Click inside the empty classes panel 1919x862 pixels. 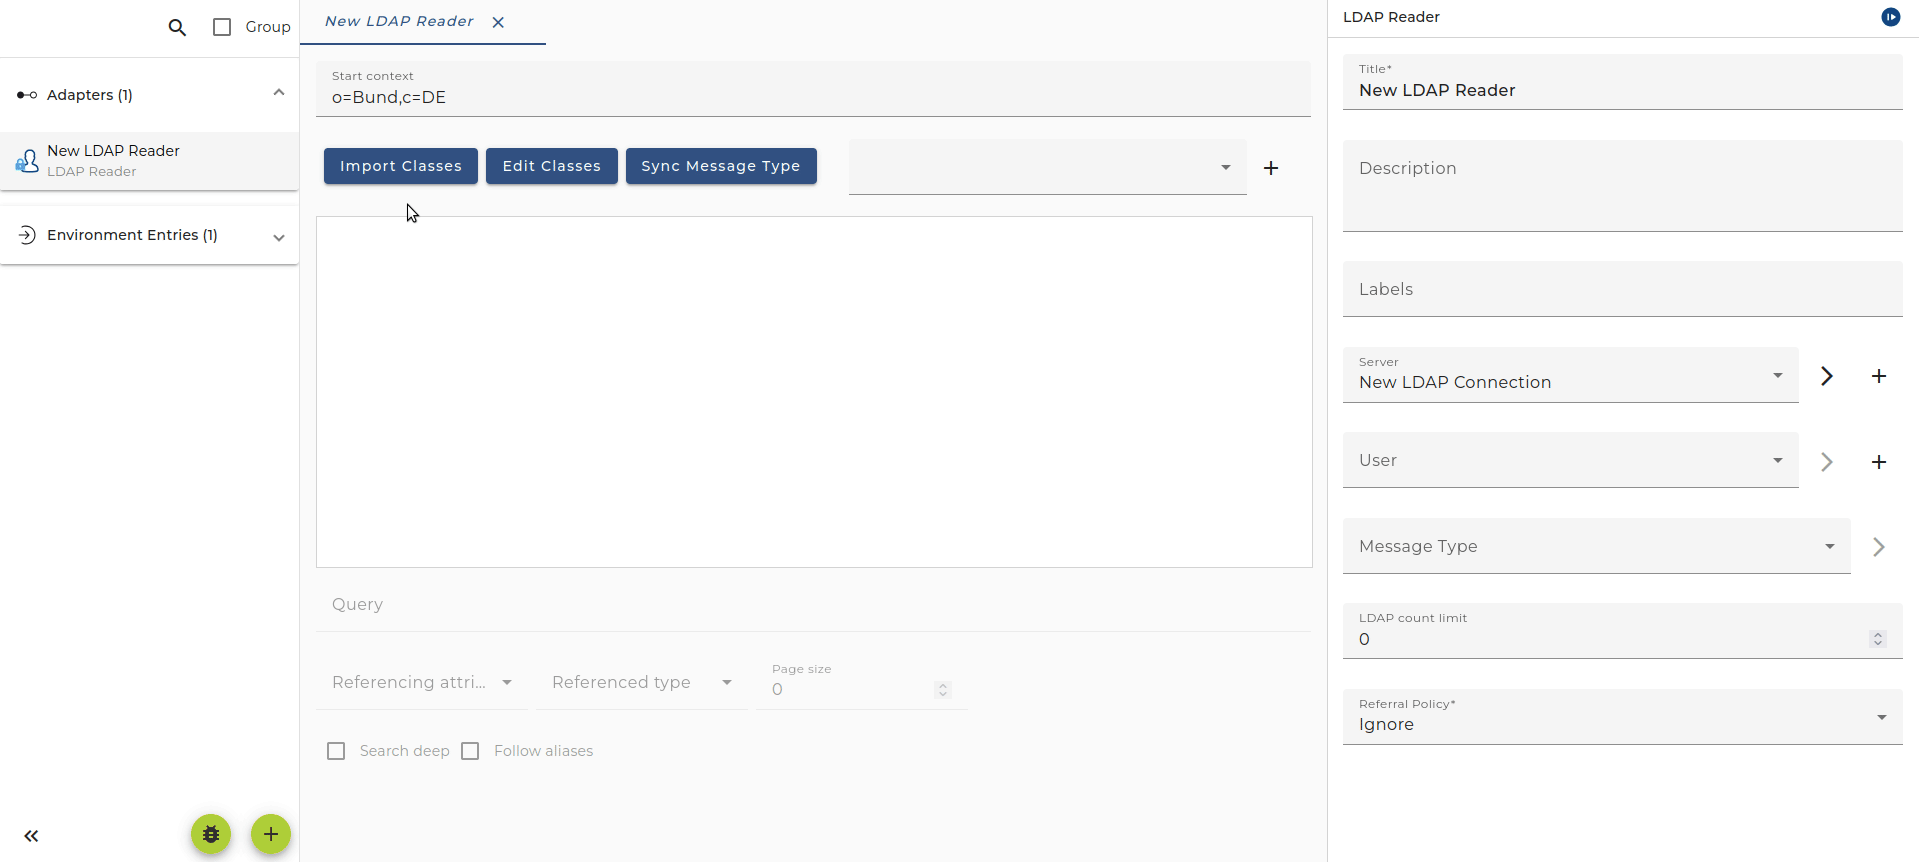tap(814, 392)
